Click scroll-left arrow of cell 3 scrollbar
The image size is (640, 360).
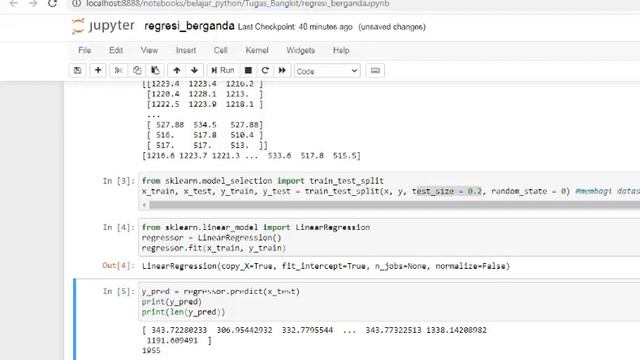(144, 205)
